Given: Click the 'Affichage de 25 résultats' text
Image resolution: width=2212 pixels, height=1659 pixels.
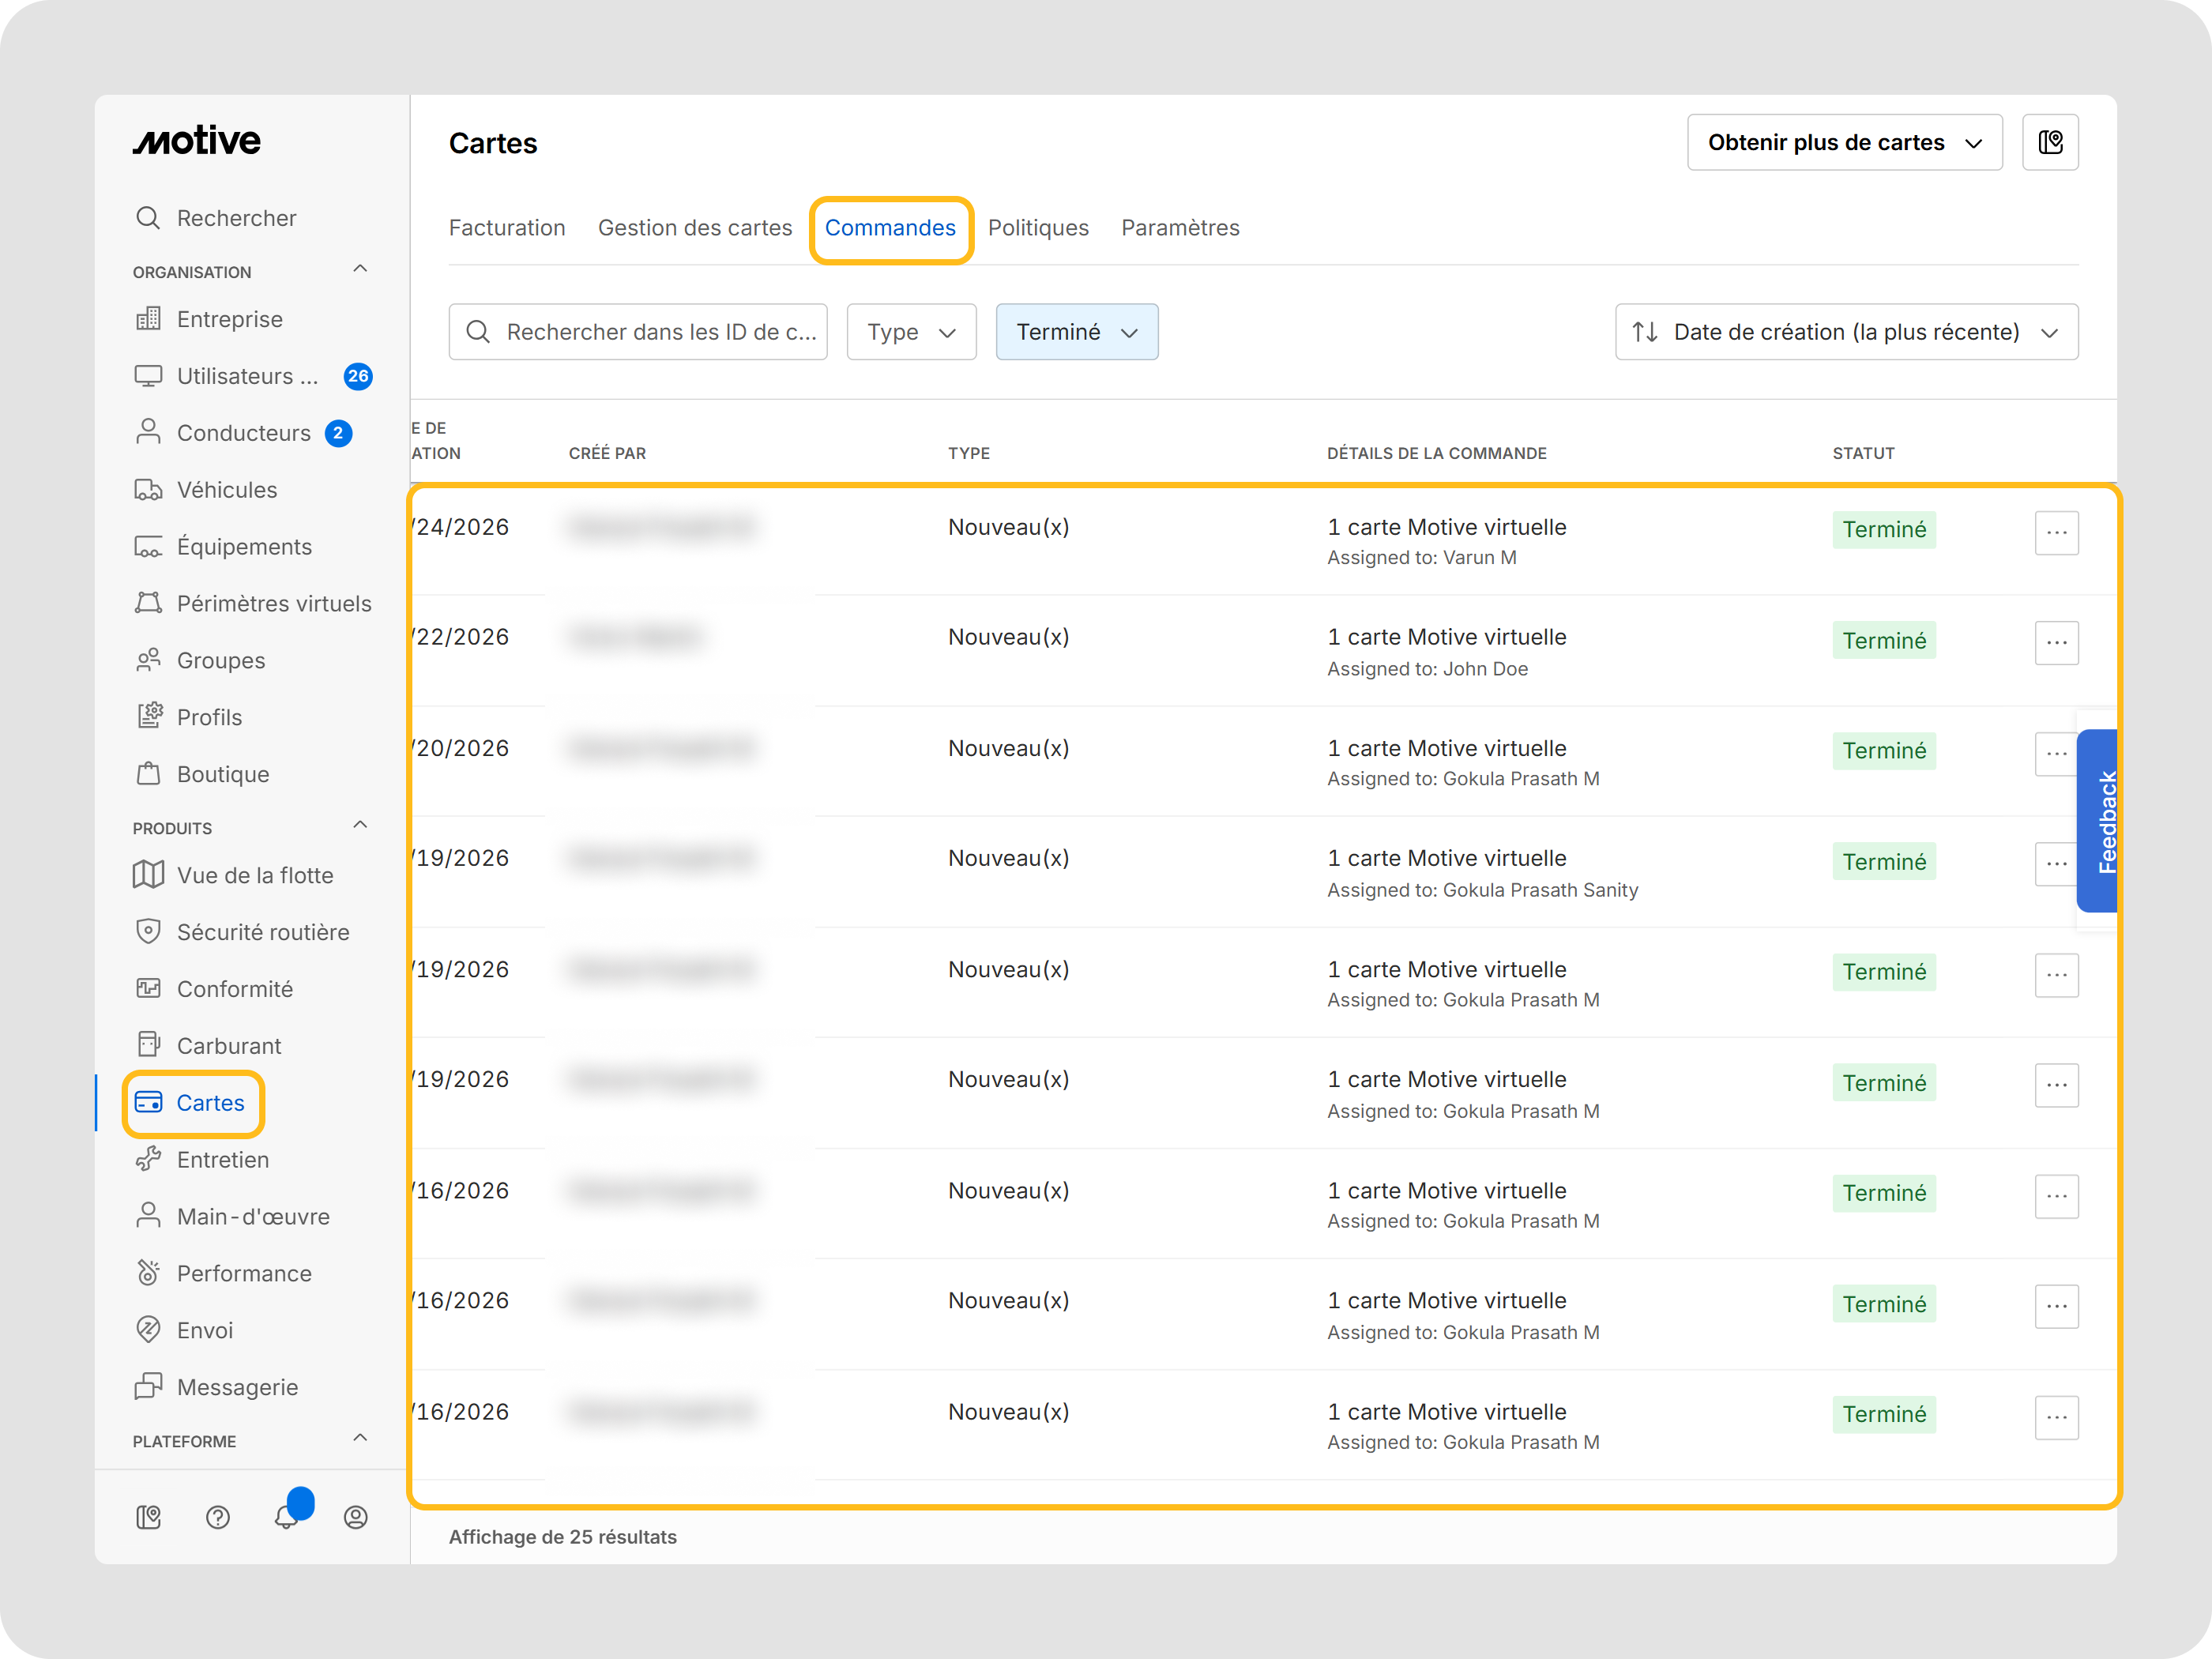Looking at the screenshot, I should point(563,1537).
